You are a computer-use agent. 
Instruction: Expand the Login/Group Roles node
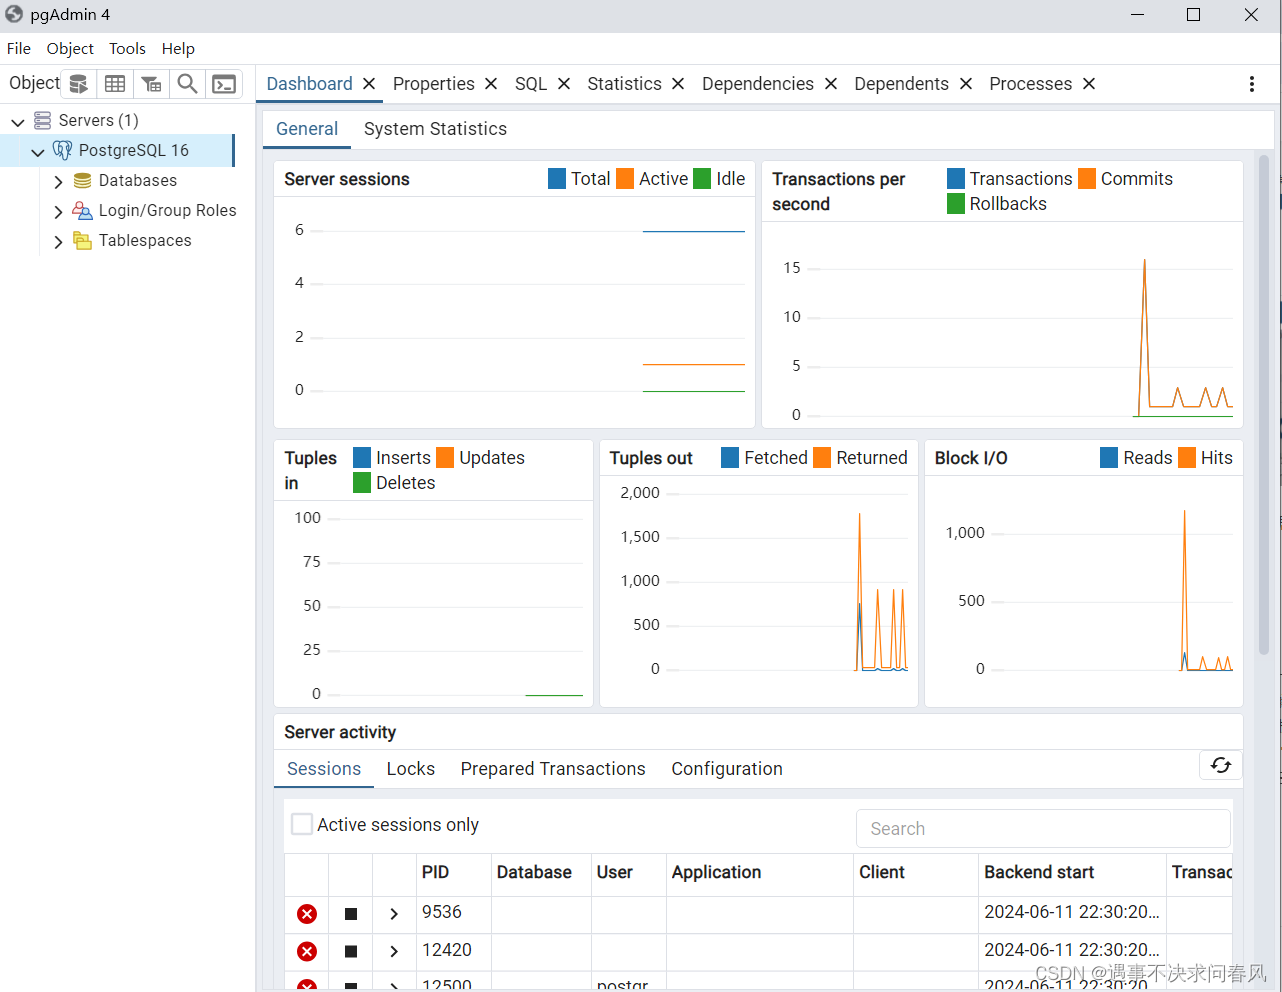click(x=58, y=212)
